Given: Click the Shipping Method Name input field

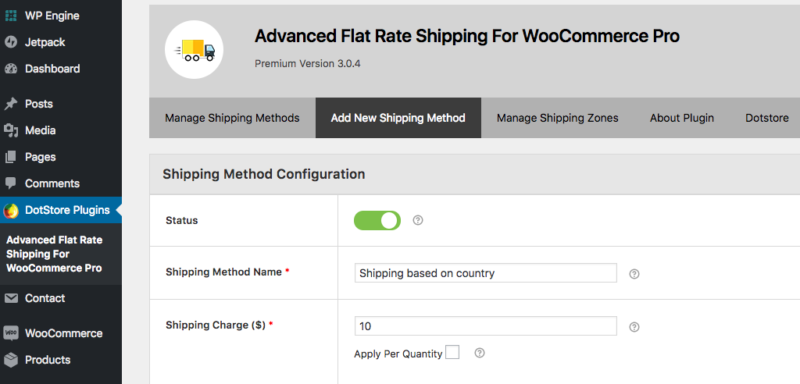Looking at the screenshot, I should tap(486, 273).
